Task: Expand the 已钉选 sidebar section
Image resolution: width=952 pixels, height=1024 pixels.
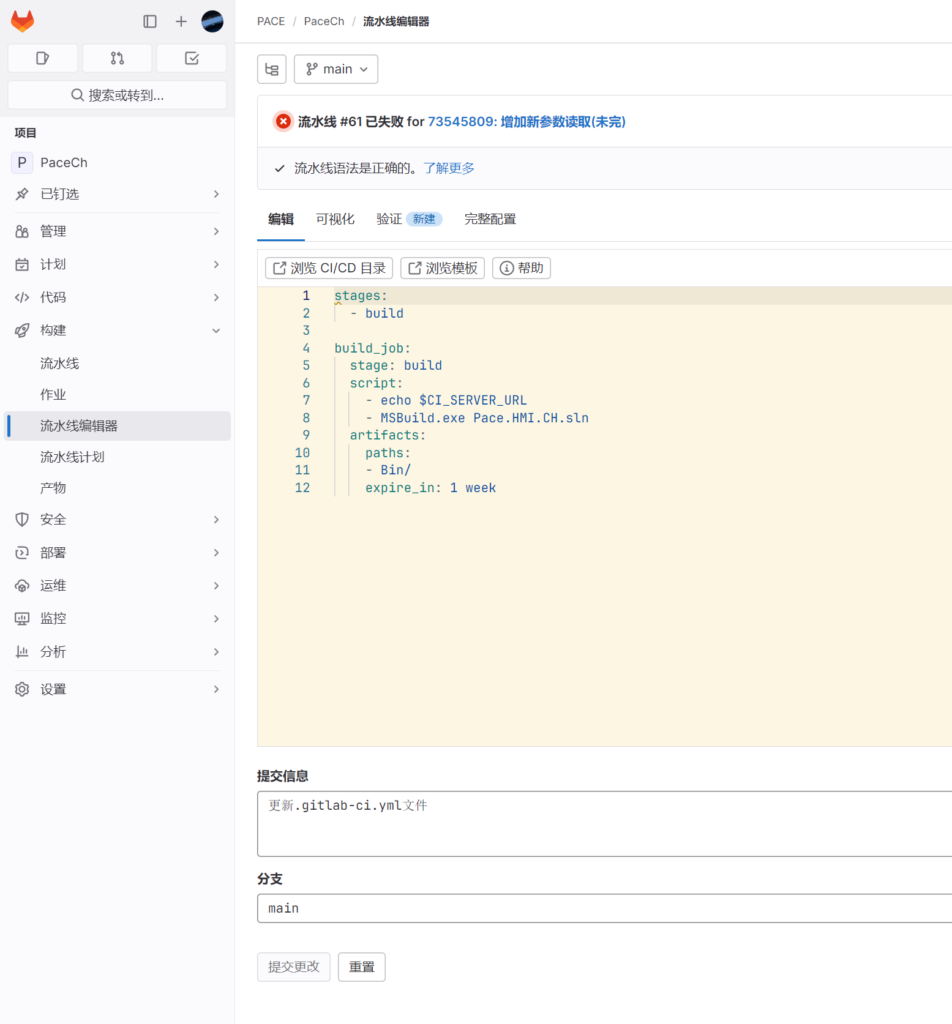Action: [117, 194]
